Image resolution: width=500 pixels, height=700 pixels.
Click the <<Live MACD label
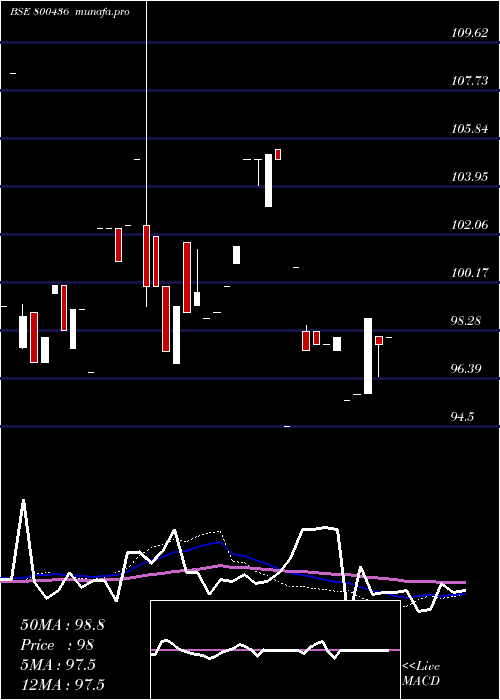(421, 674)
